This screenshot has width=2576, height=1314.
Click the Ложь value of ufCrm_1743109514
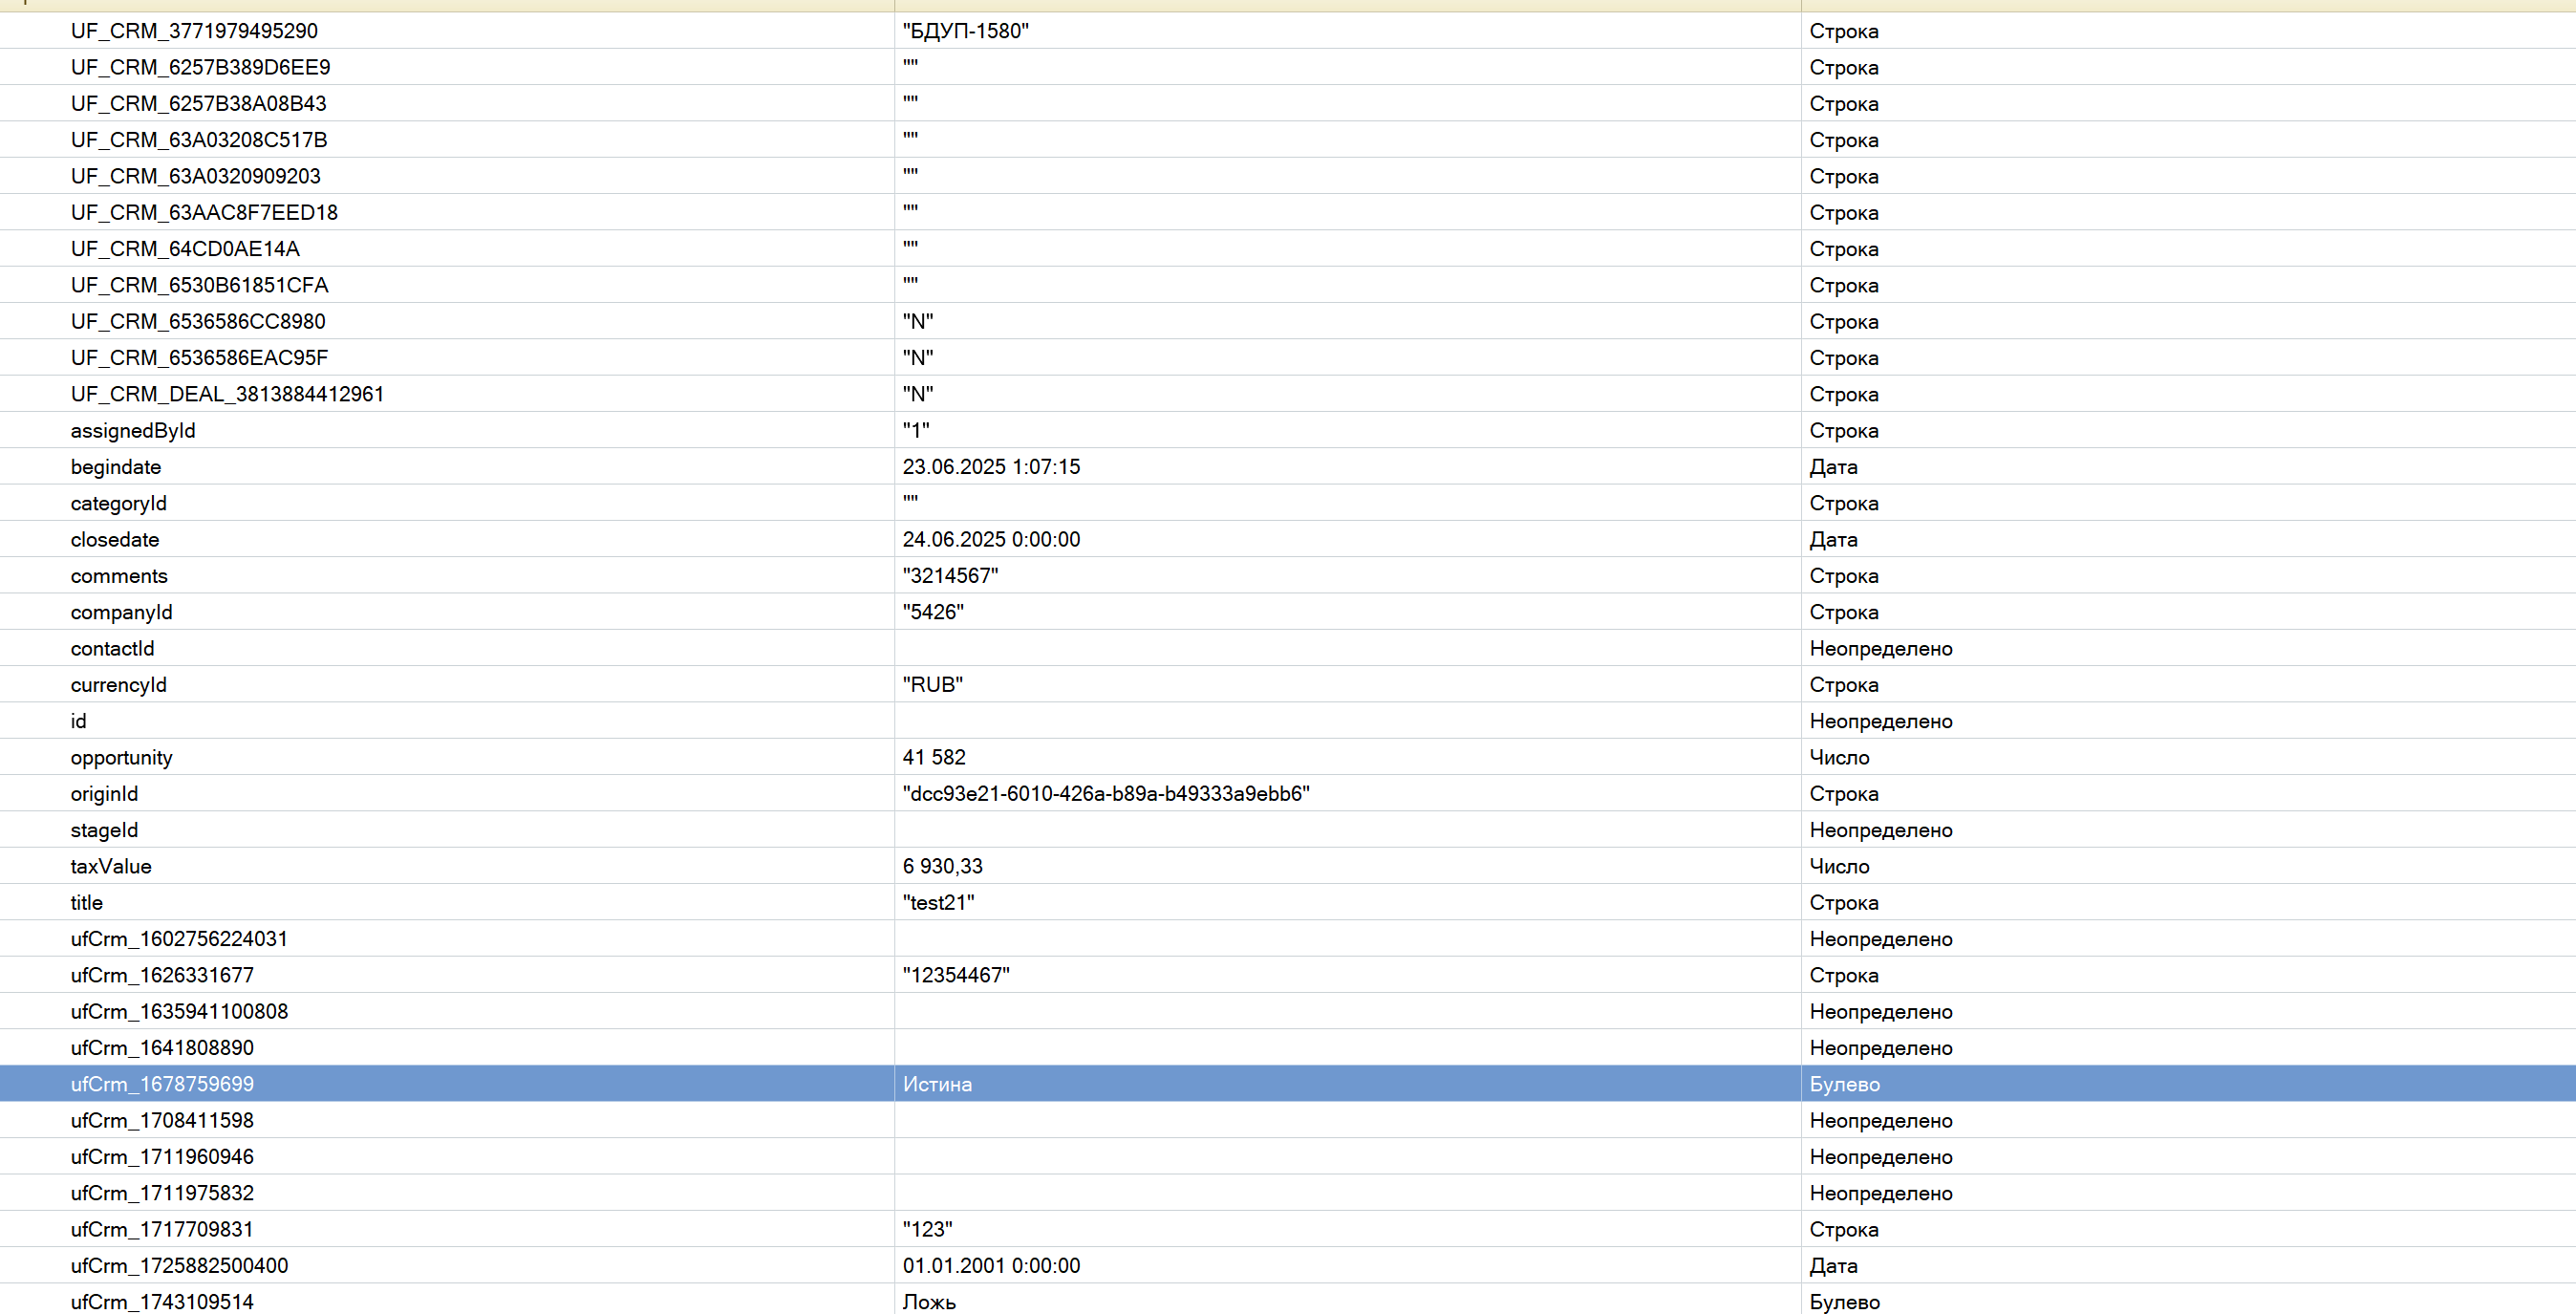(929, 1302)
